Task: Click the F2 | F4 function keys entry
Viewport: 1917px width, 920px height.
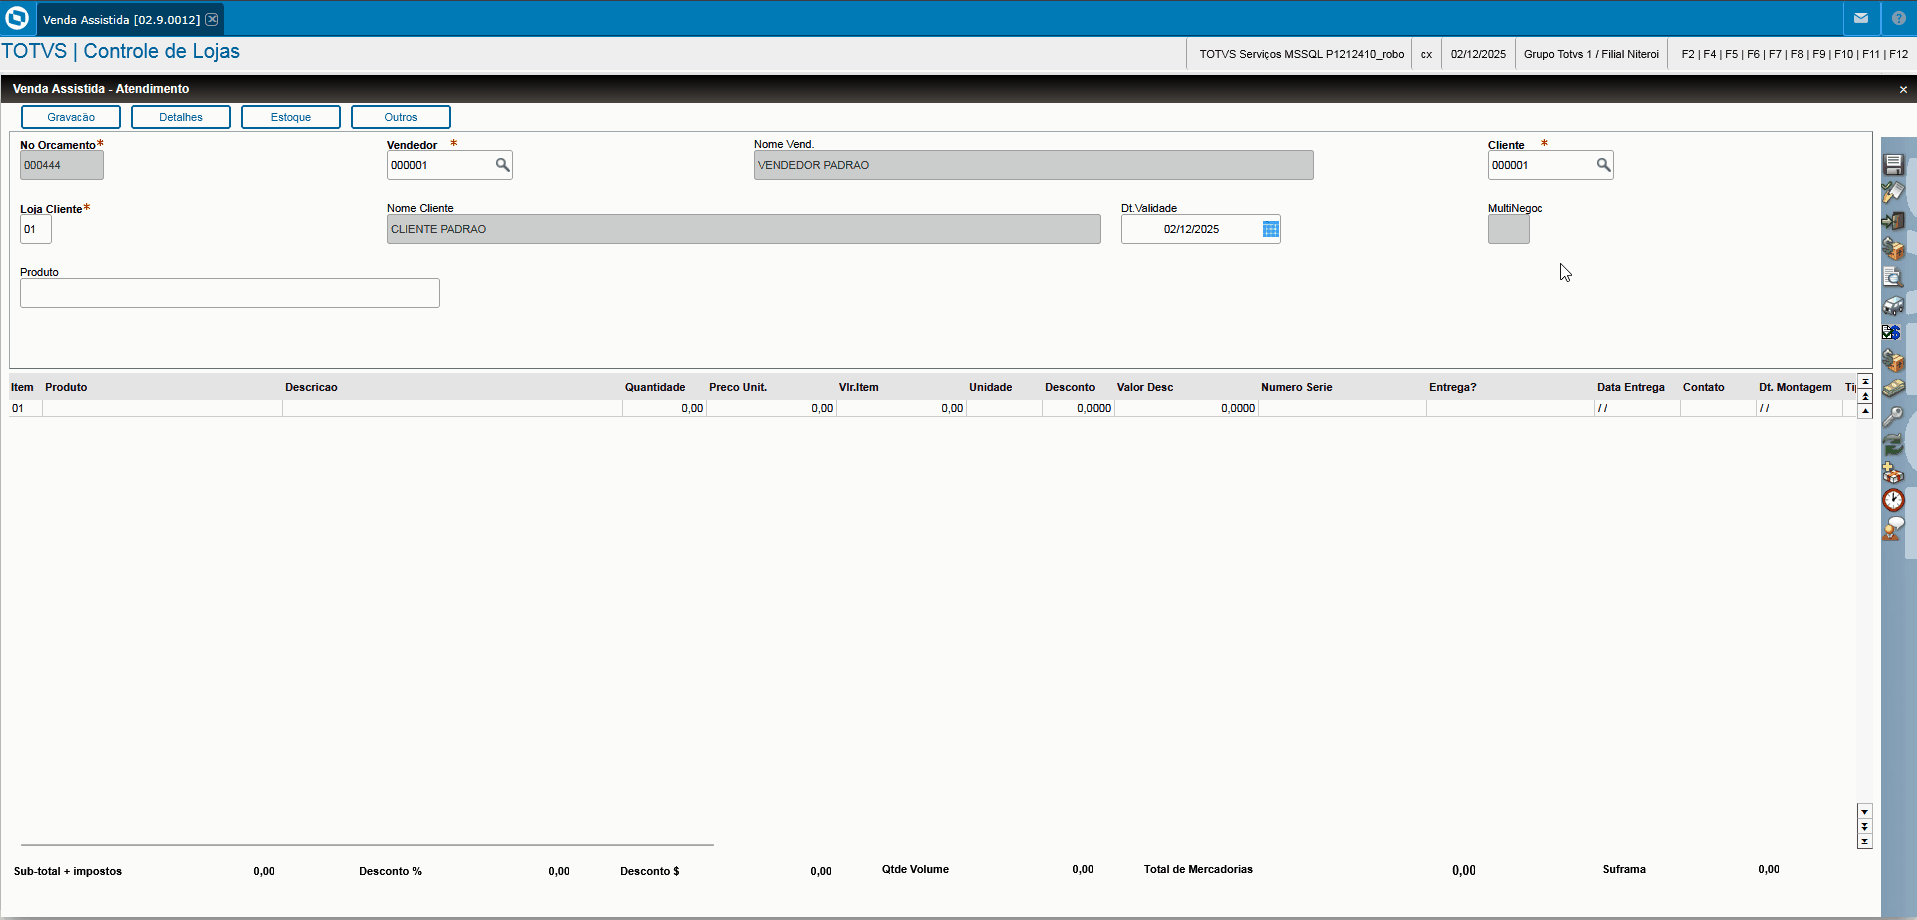Action: [x=1794, y=54]
